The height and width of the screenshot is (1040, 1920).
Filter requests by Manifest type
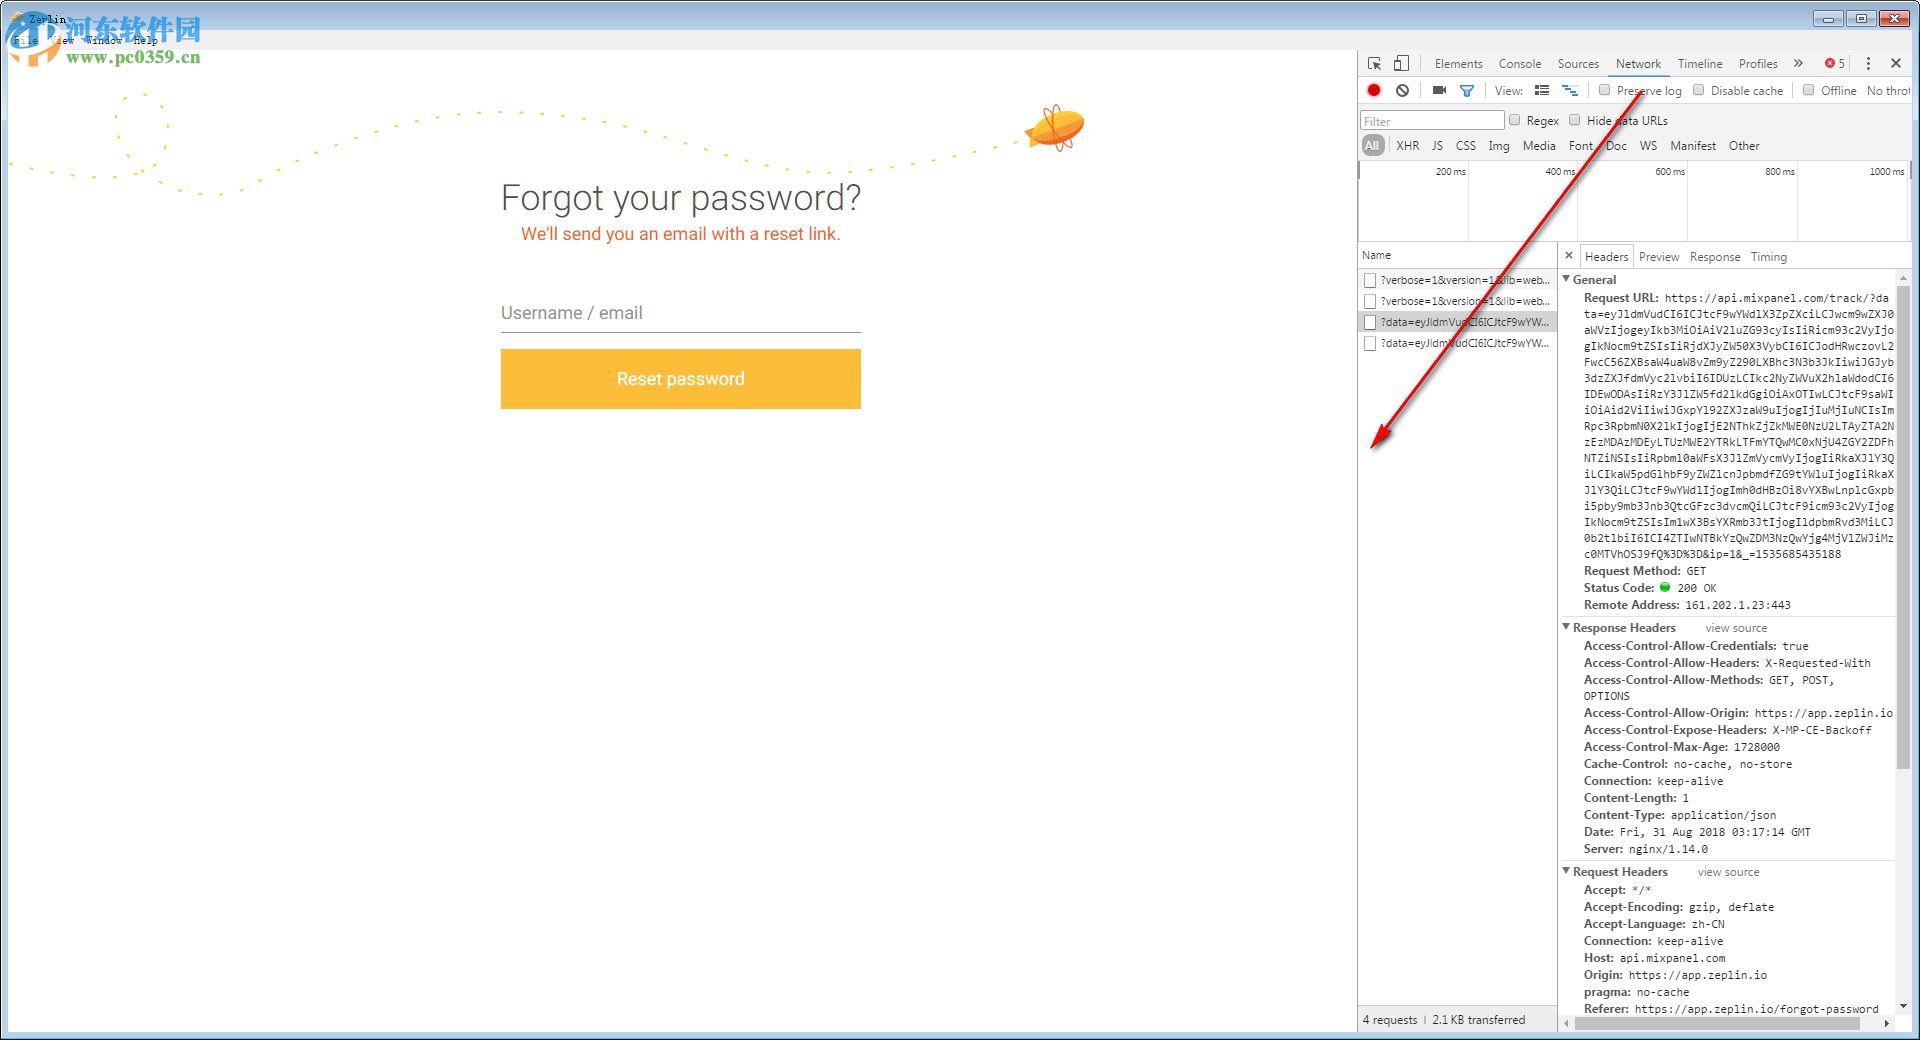click(1692, 145)
